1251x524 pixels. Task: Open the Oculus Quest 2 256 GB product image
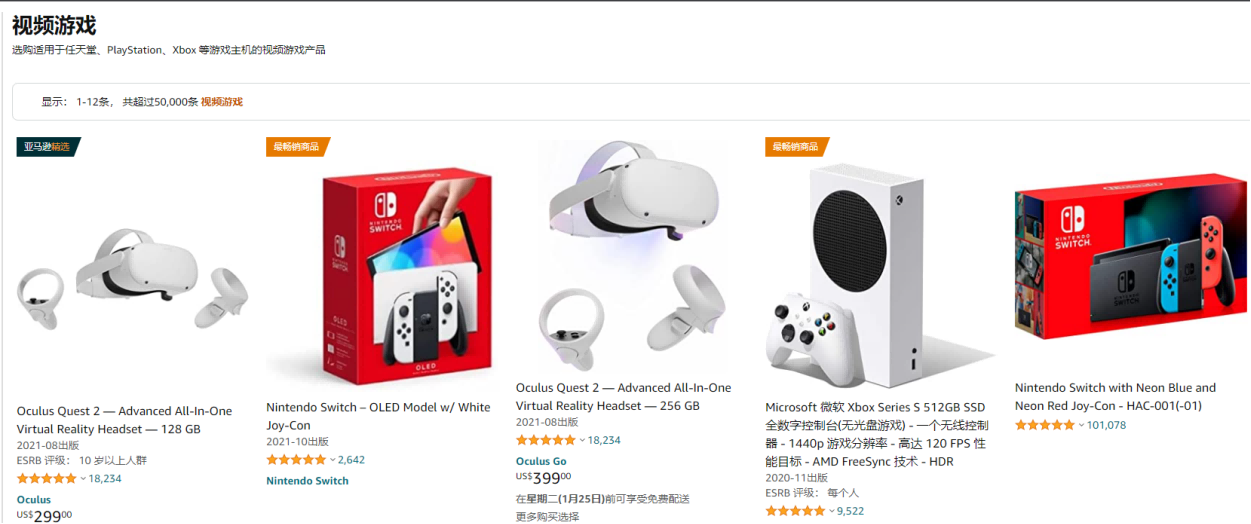pos(633,255)
